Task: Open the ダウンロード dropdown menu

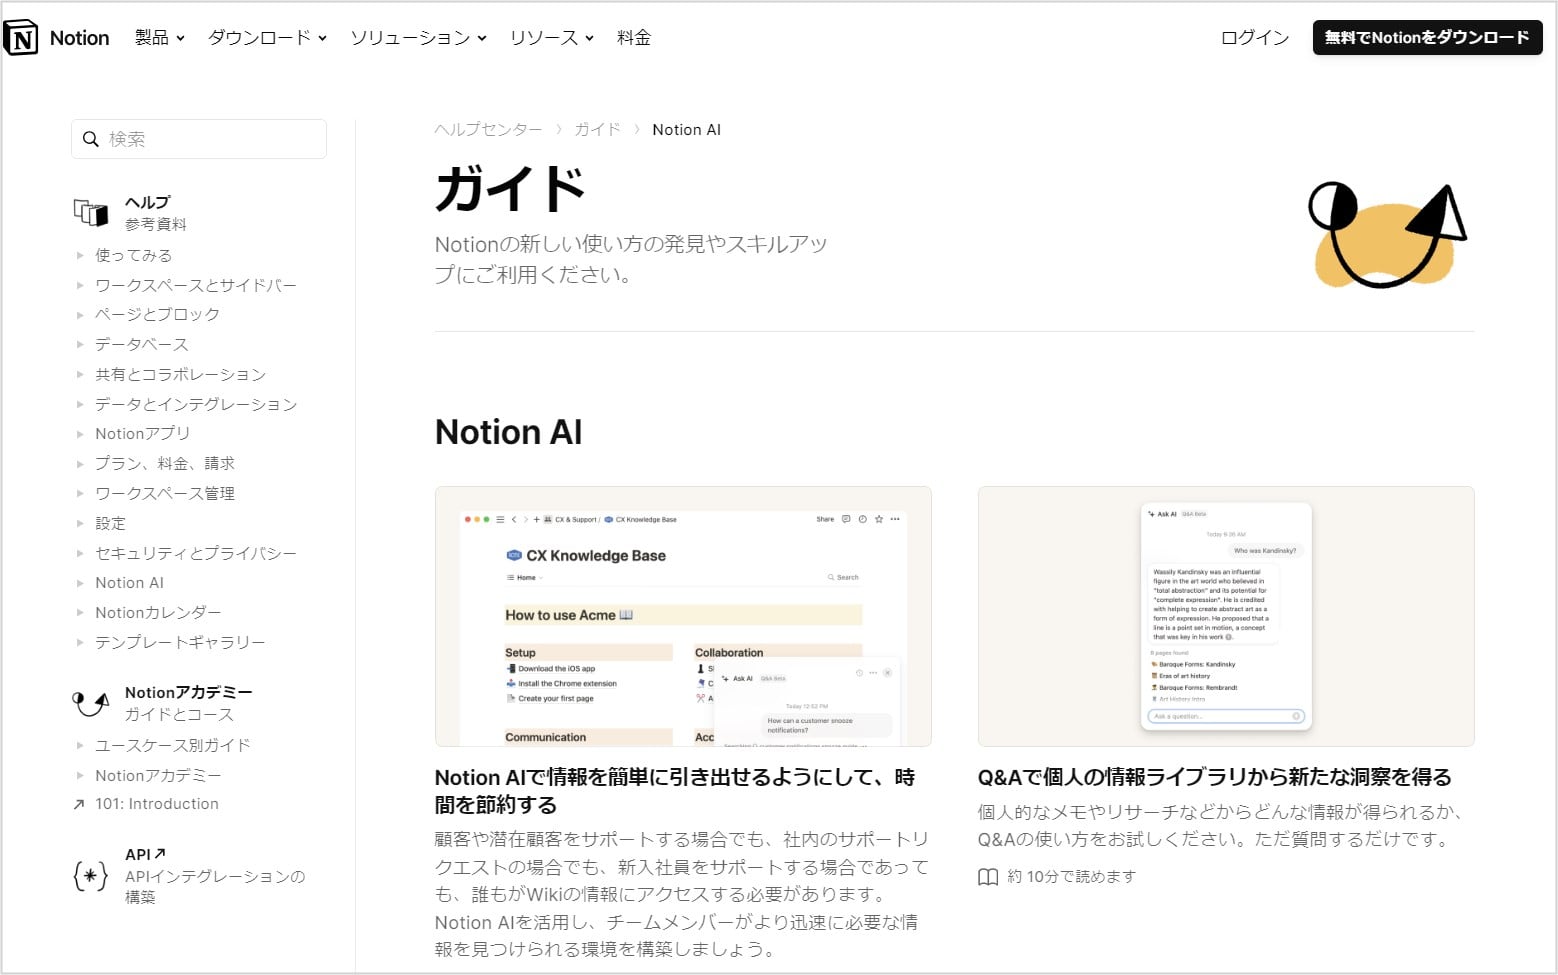Action: point(267,38)
